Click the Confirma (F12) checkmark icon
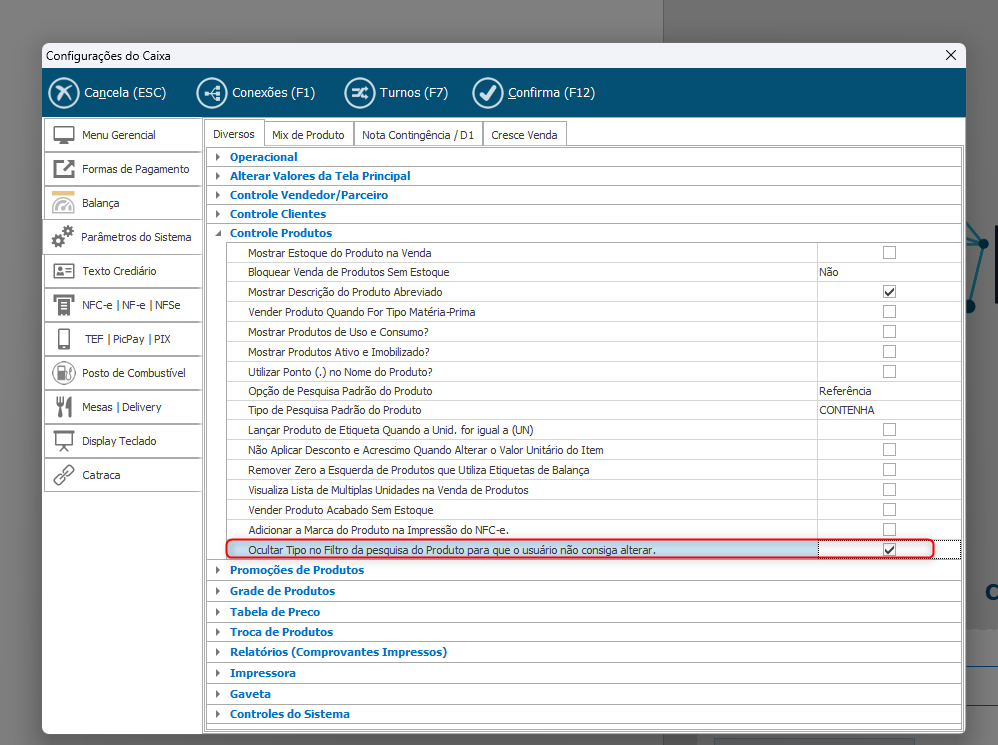Viewport: 998px width, 745px height. 488,93
